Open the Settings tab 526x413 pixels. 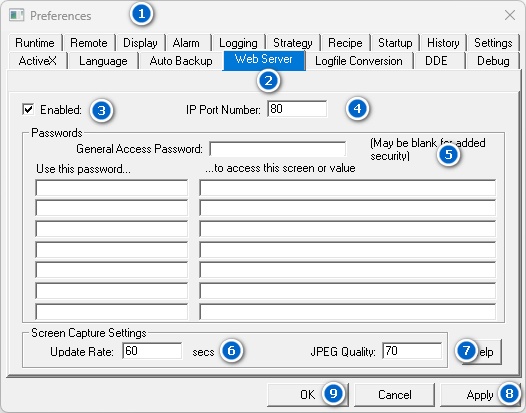coord(493,43)
